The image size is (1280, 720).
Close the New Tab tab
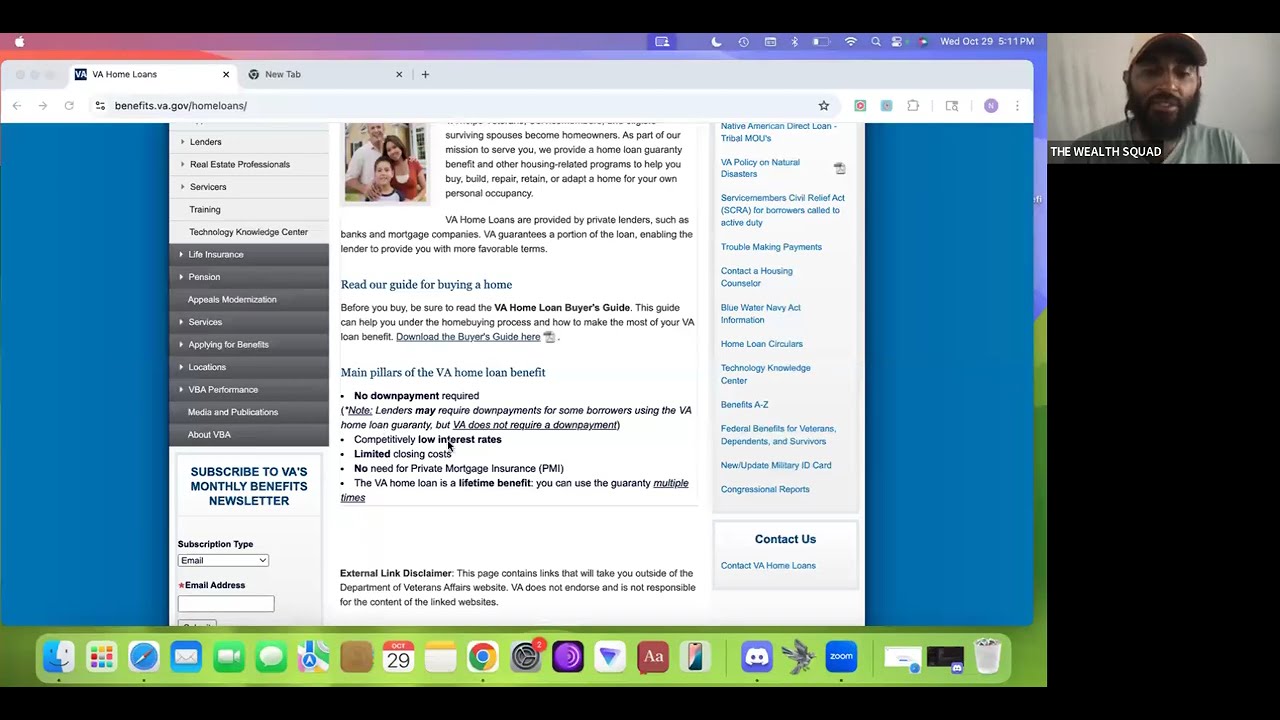[399, 74]
